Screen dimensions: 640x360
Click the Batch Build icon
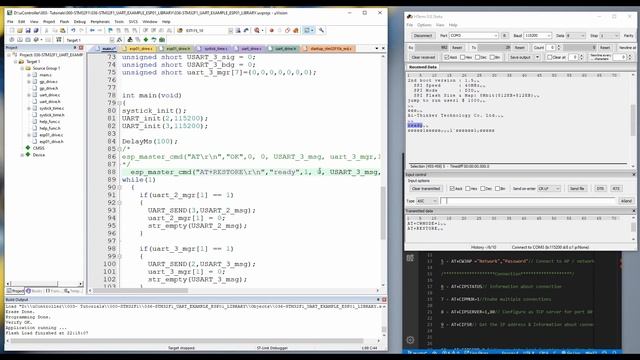click(x=36, y=40)
